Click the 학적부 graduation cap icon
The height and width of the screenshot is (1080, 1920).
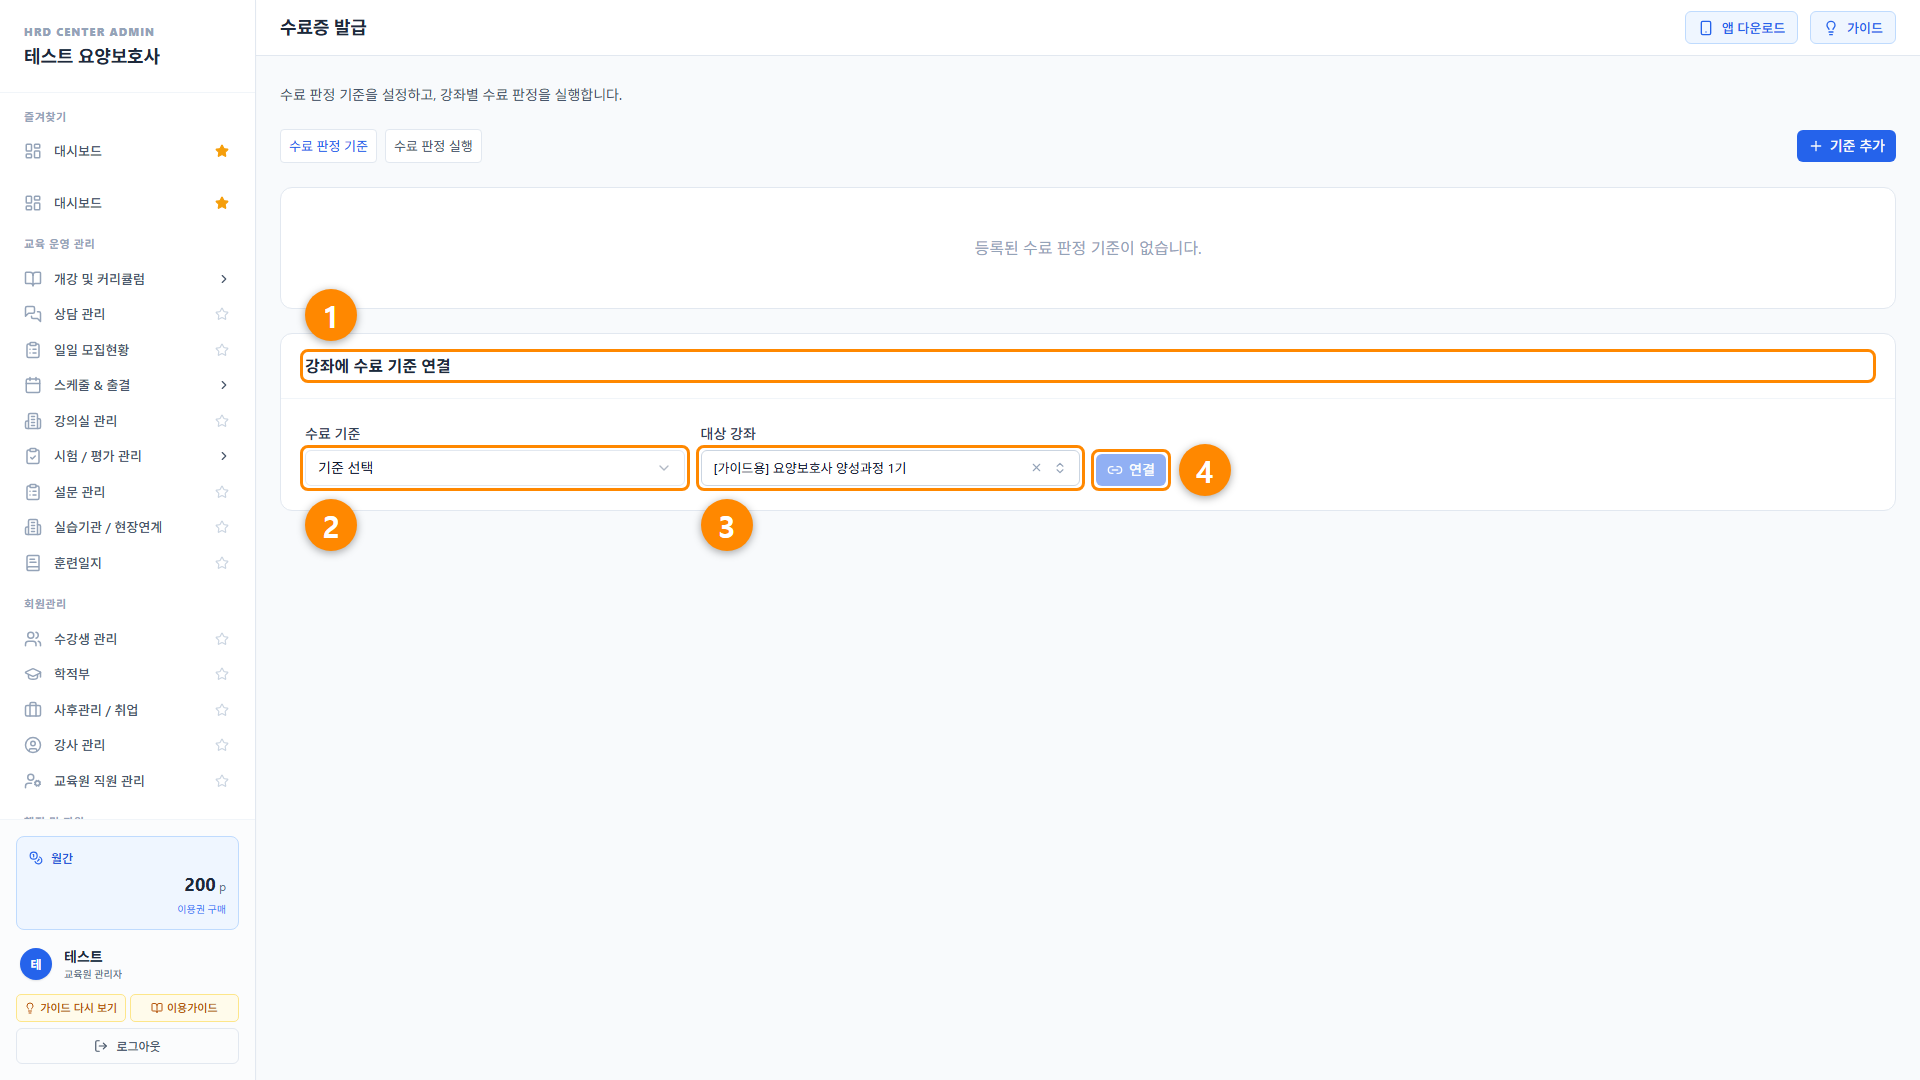coord(33,674)
